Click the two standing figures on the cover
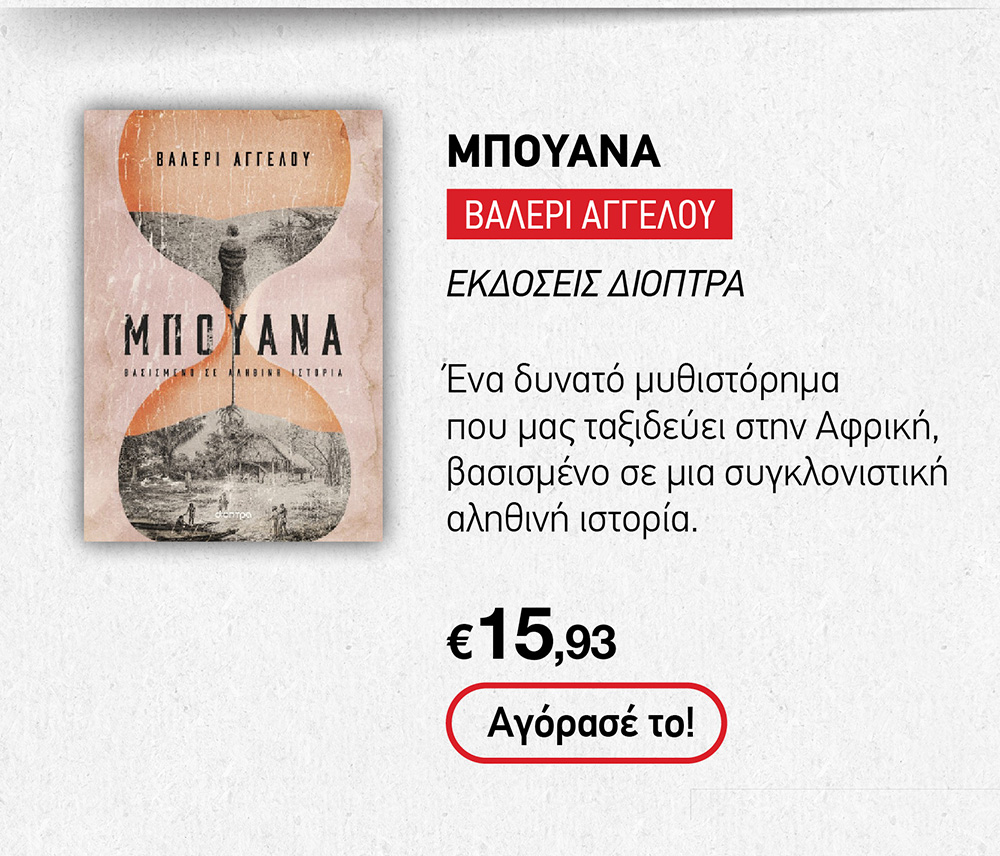Screen dimensions: 1000x856 (x=279, y=520)
